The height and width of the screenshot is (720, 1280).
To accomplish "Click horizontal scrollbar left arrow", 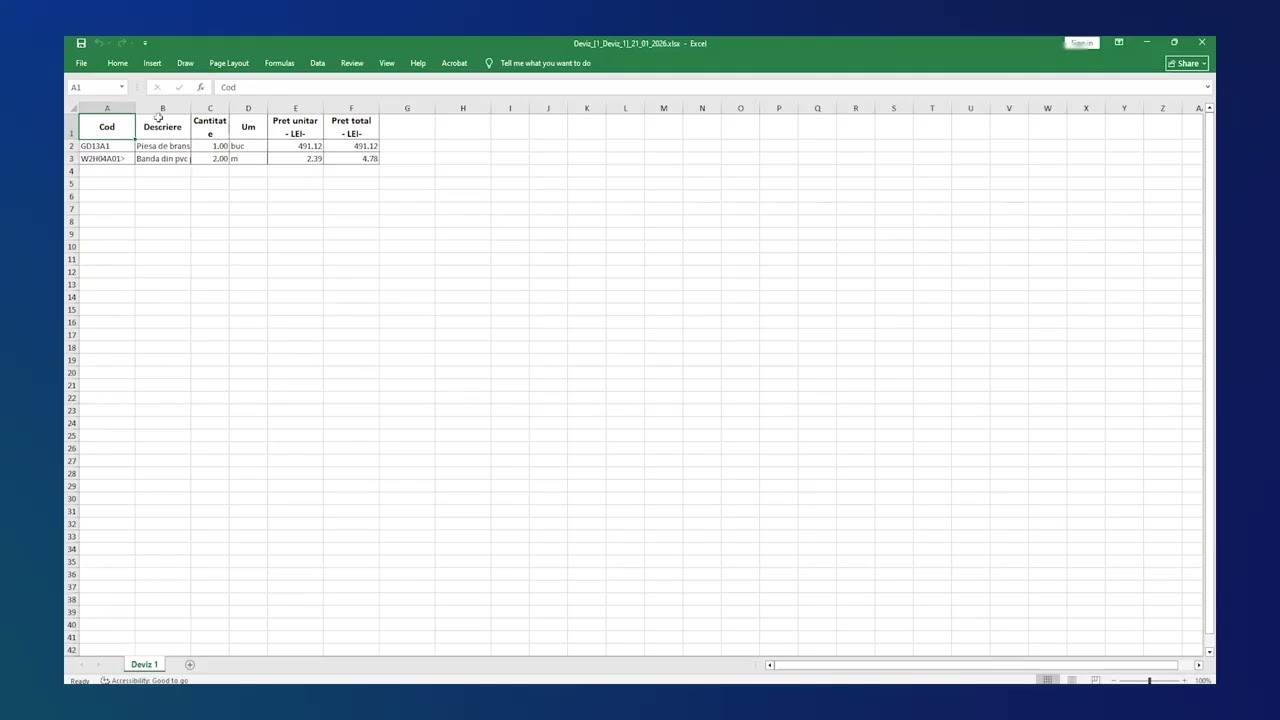I will [x=769, y=665].
